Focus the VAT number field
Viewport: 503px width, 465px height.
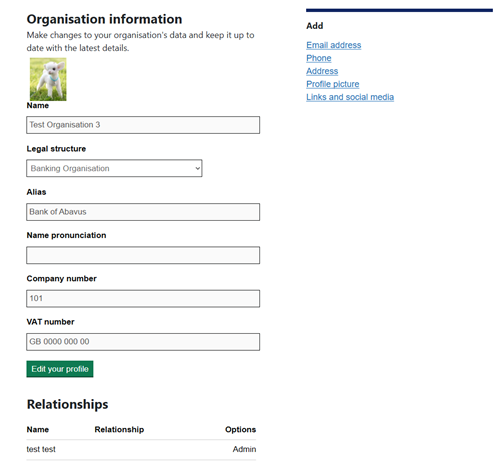pos(143,342)
